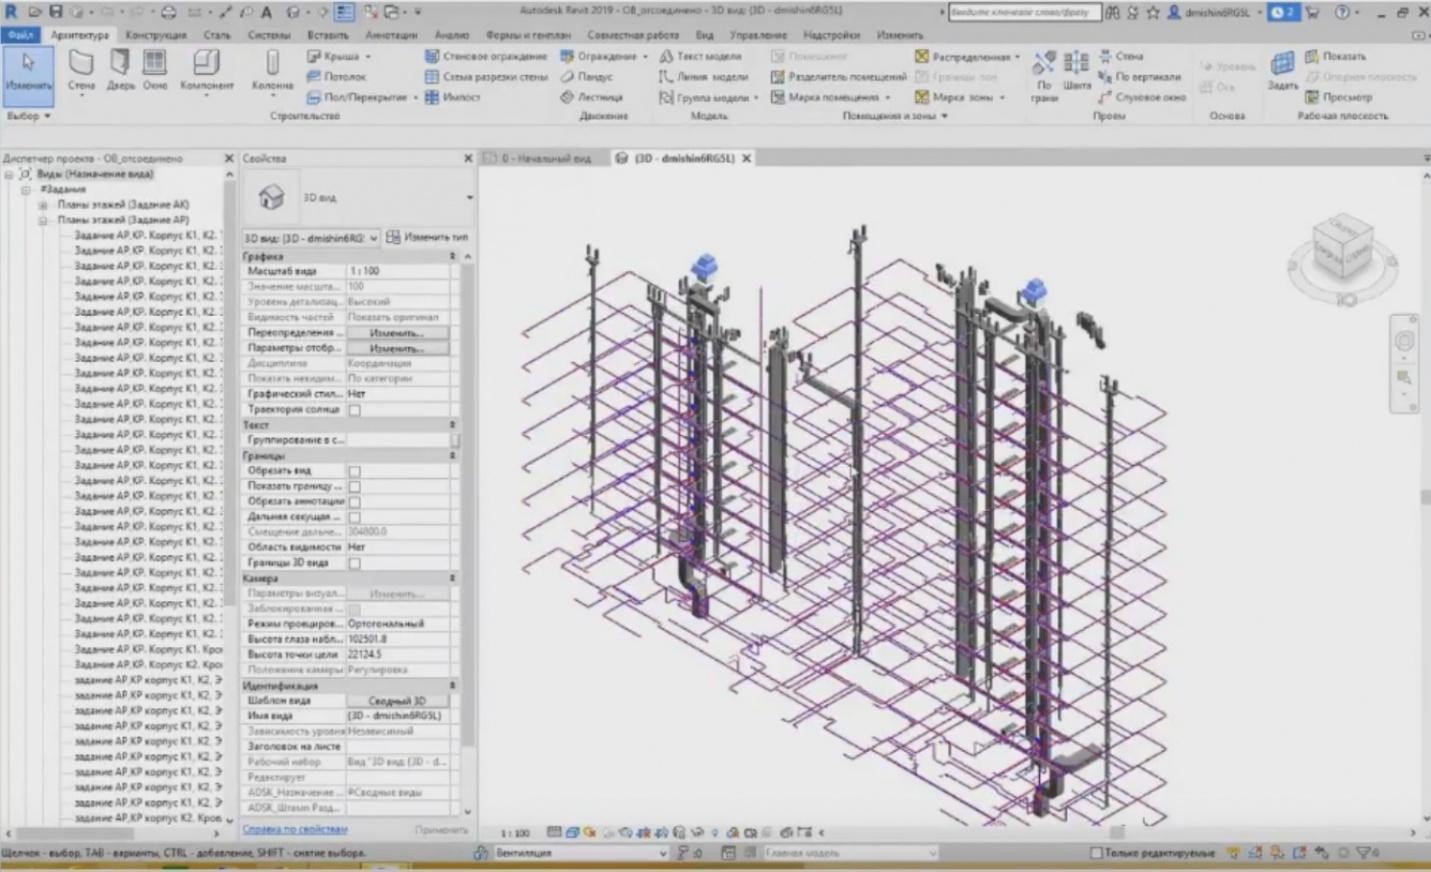Enable the Границы 3D вида checkbox
Screen dimensions: 1431x872
(355, 563)
